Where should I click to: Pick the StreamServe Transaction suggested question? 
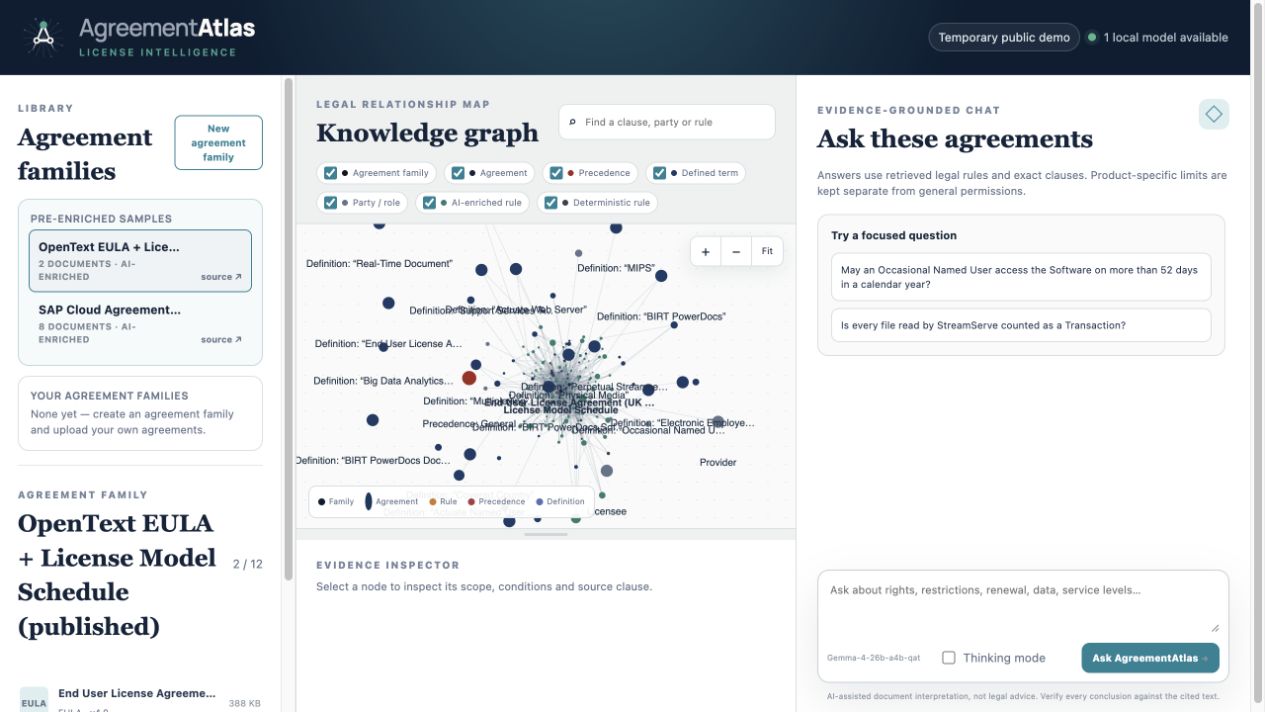click(1021, 325)
